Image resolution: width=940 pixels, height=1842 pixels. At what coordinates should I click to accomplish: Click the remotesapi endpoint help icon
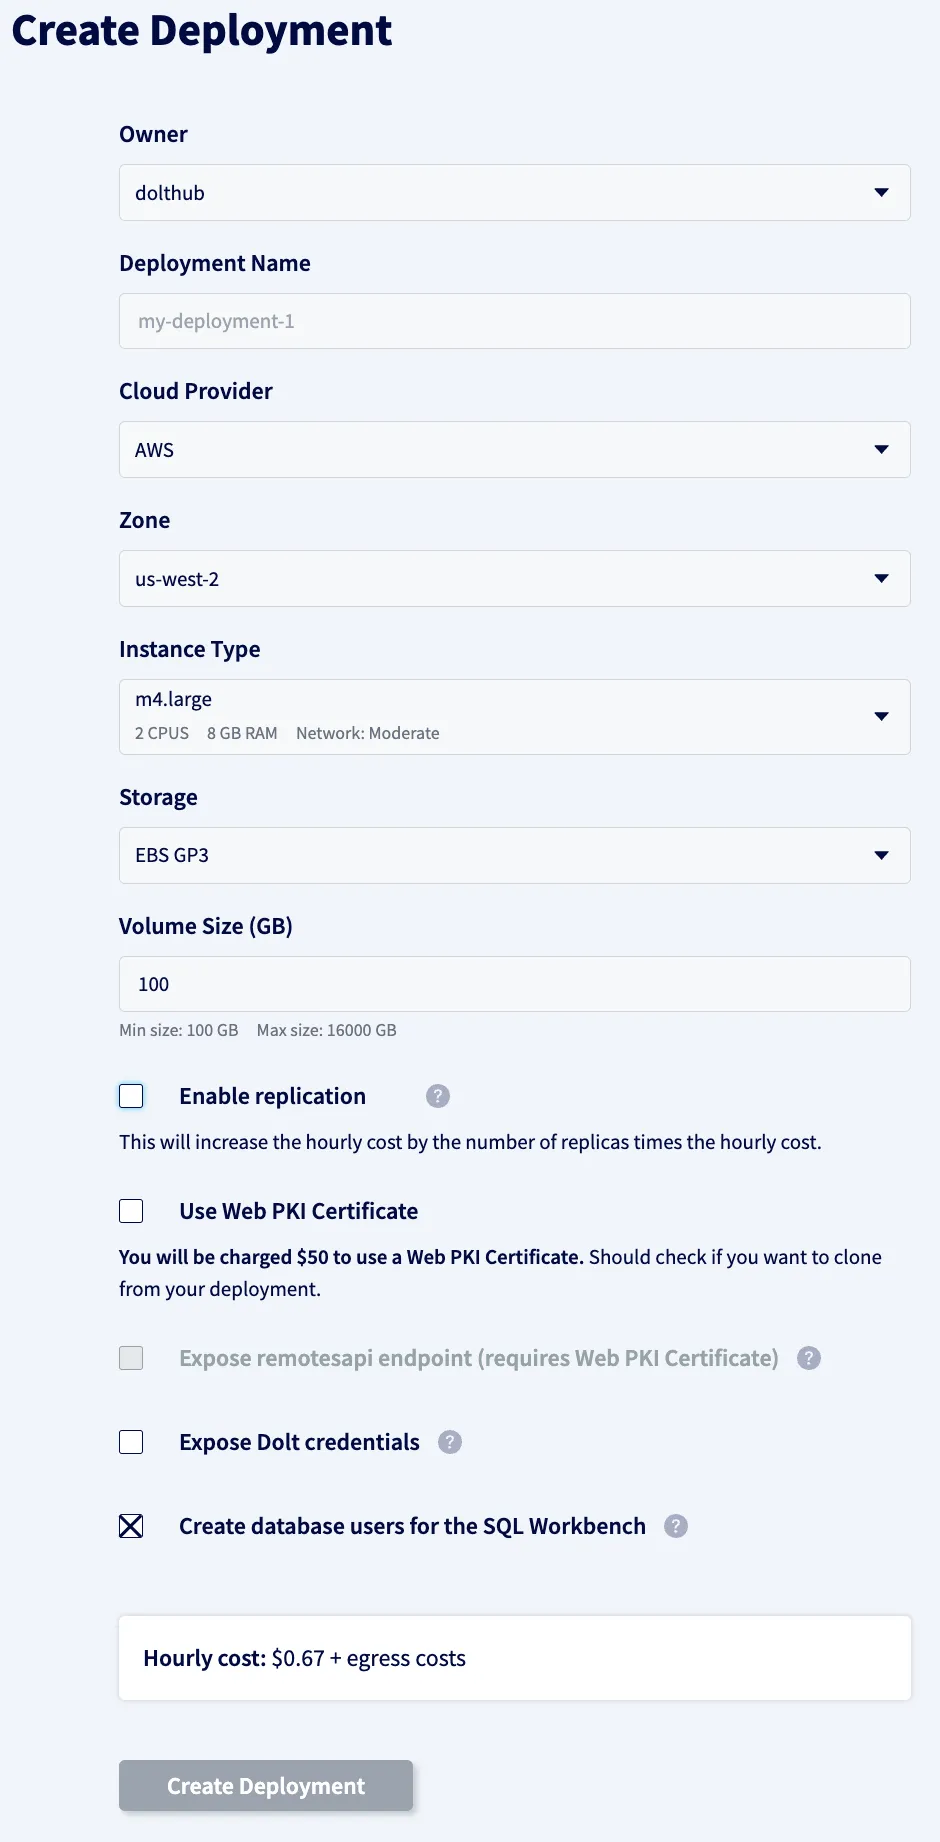pos(808,1358)
